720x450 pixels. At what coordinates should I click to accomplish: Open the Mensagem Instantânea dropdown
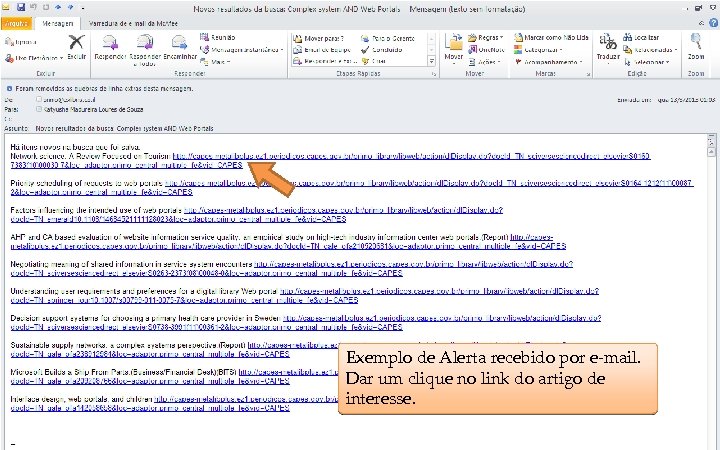pos(242,50)
